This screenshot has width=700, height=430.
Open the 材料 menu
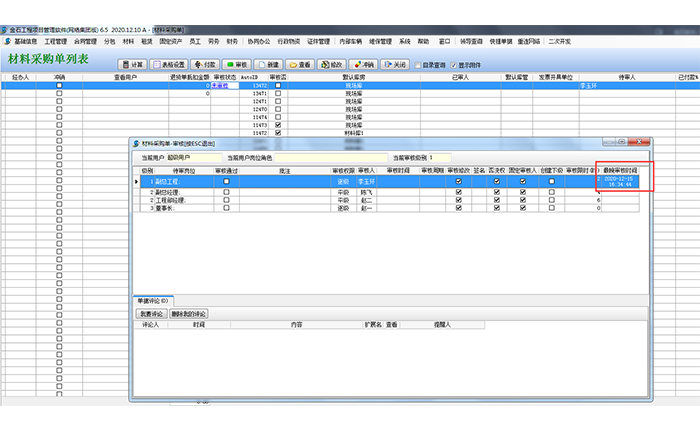pos(128,42)
